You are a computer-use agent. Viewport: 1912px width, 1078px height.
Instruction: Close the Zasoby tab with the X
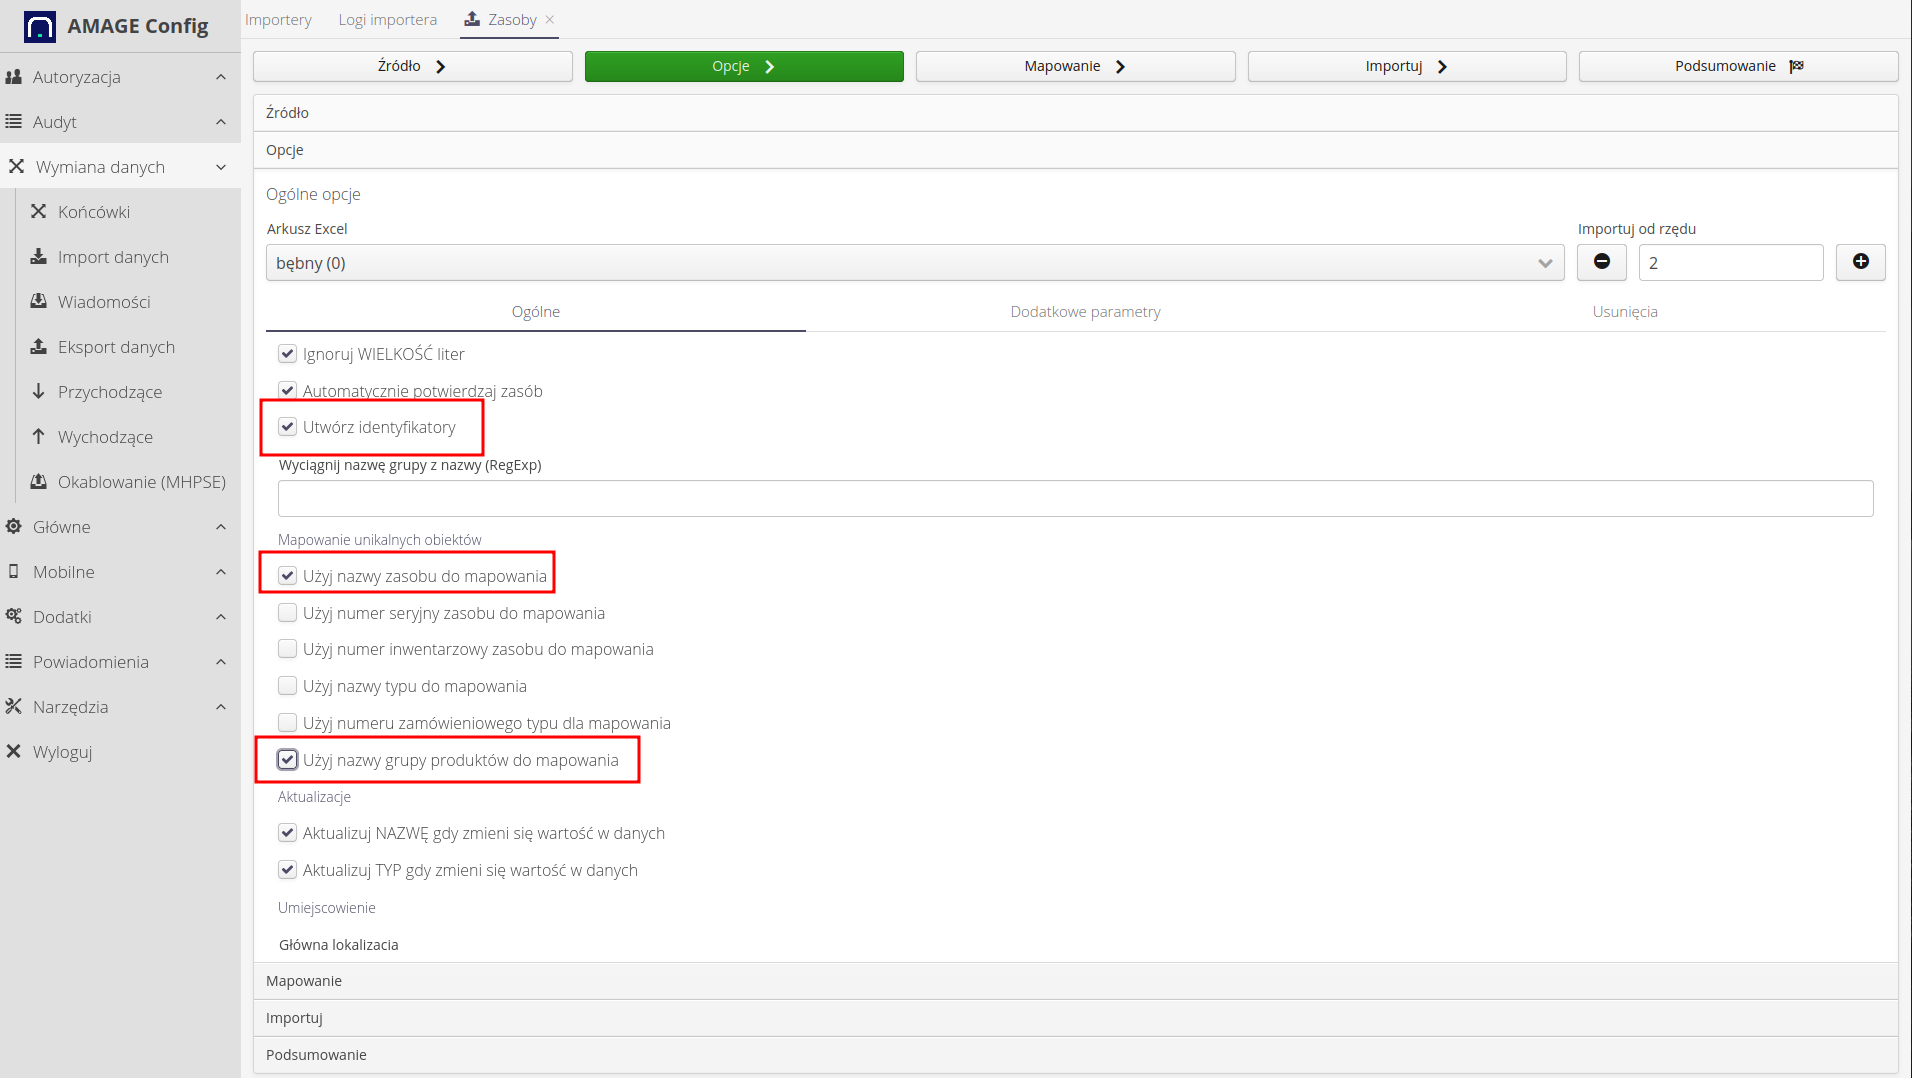pyautogui.click(x=550, y=19)
